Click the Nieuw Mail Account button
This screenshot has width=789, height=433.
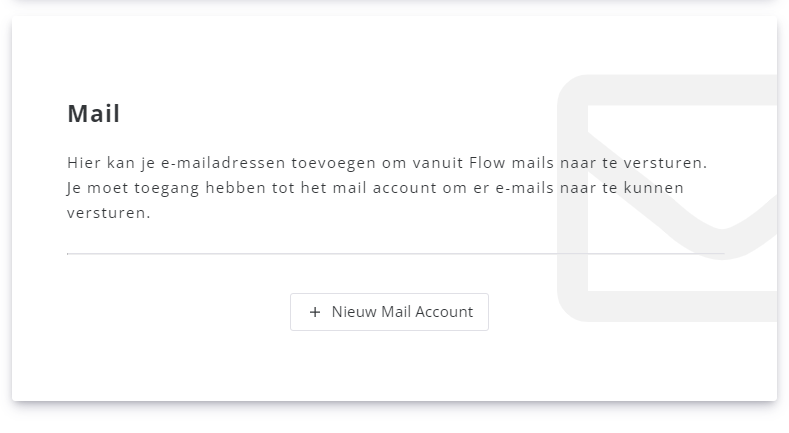click(389, 312)
